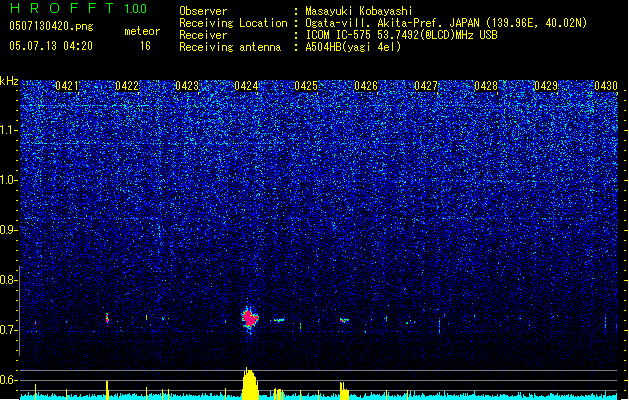Click the 0423 time marker
The height and width of the screenshot is (400, 629).
[x=187, y=86]
